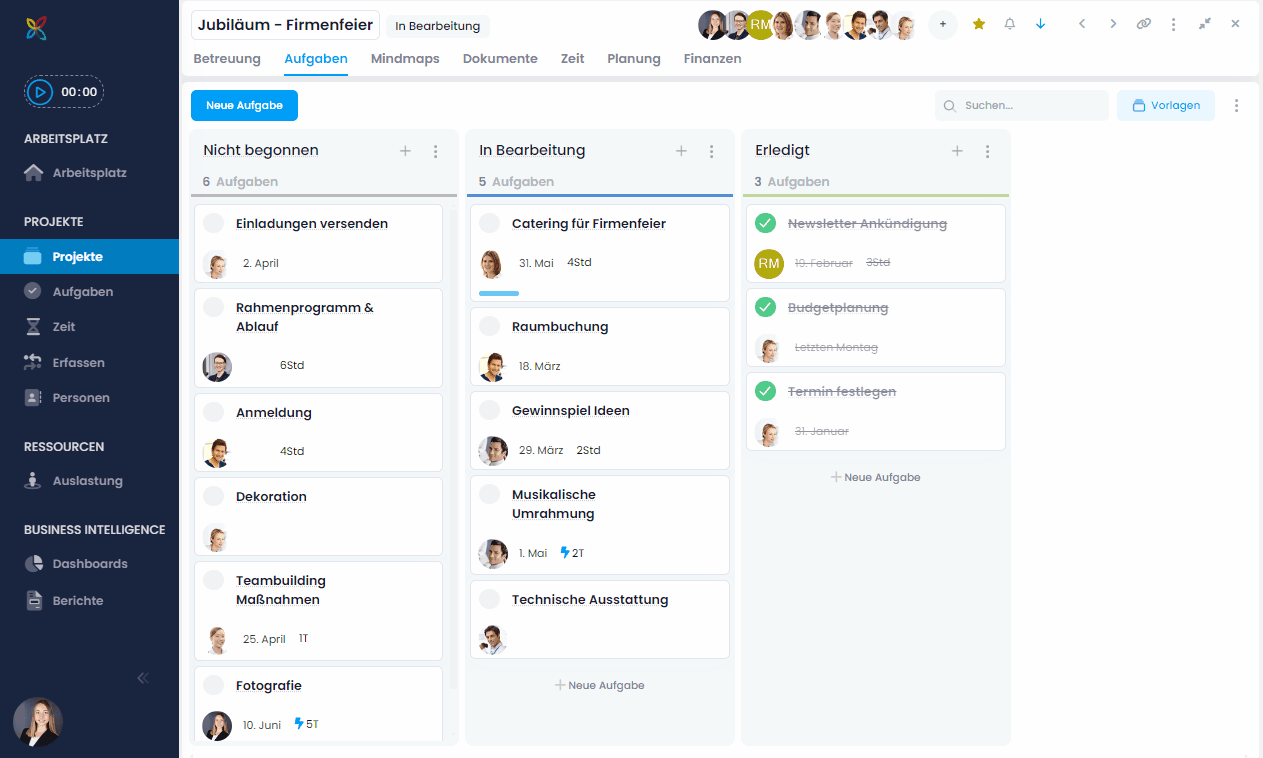
Task: Open the user profile avatar at the bottom of the sidebar
Action: [38, 722]
